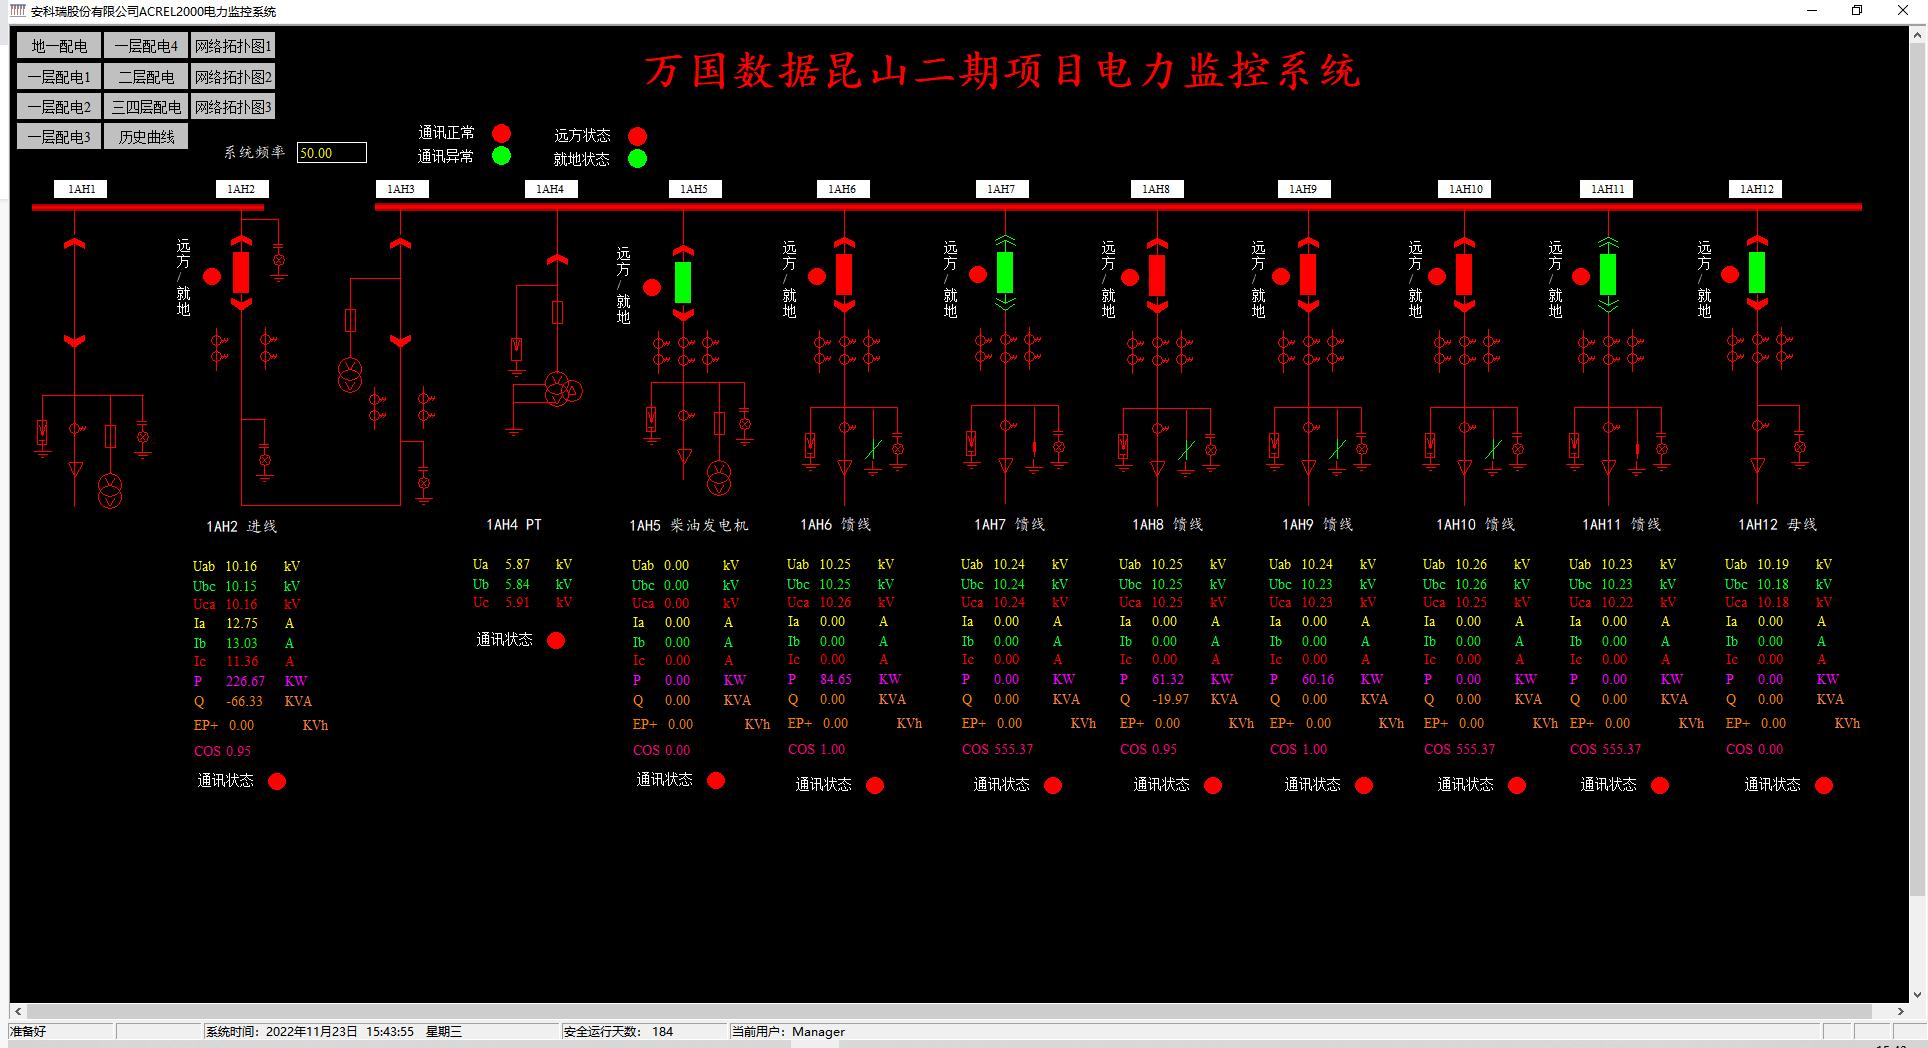The width and height of the screenshot is (1928, 1048).
Task: Click 1AH9 remote/local indicator lamp
Action: click(1281, 277)
